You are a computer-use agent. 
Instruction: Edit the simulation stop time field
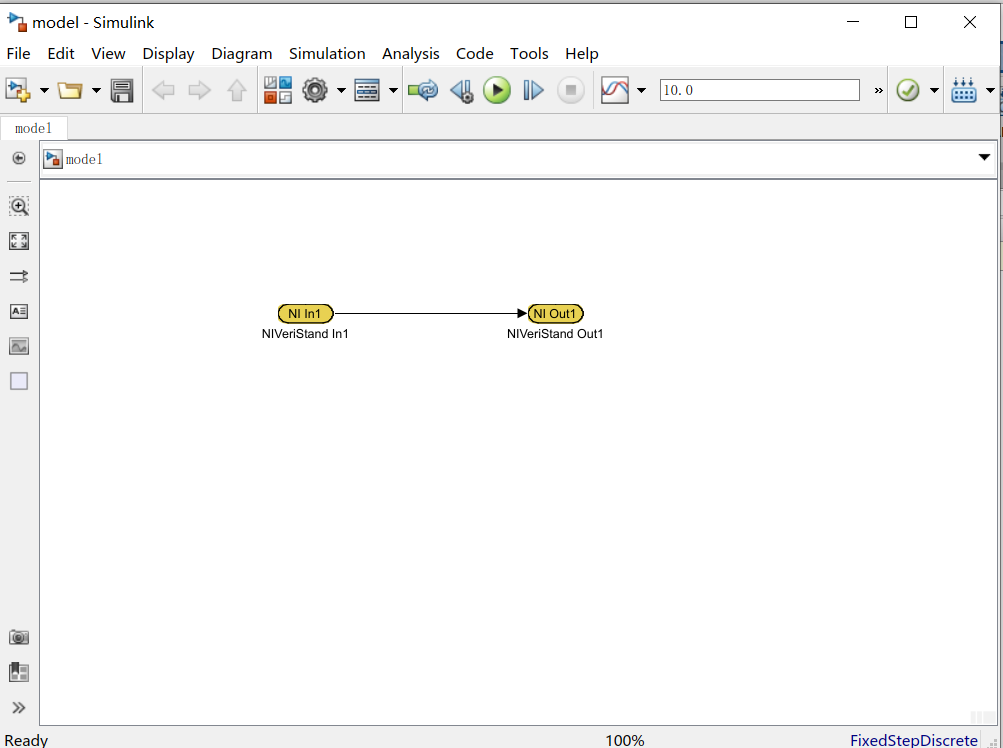tap(759, 89)
